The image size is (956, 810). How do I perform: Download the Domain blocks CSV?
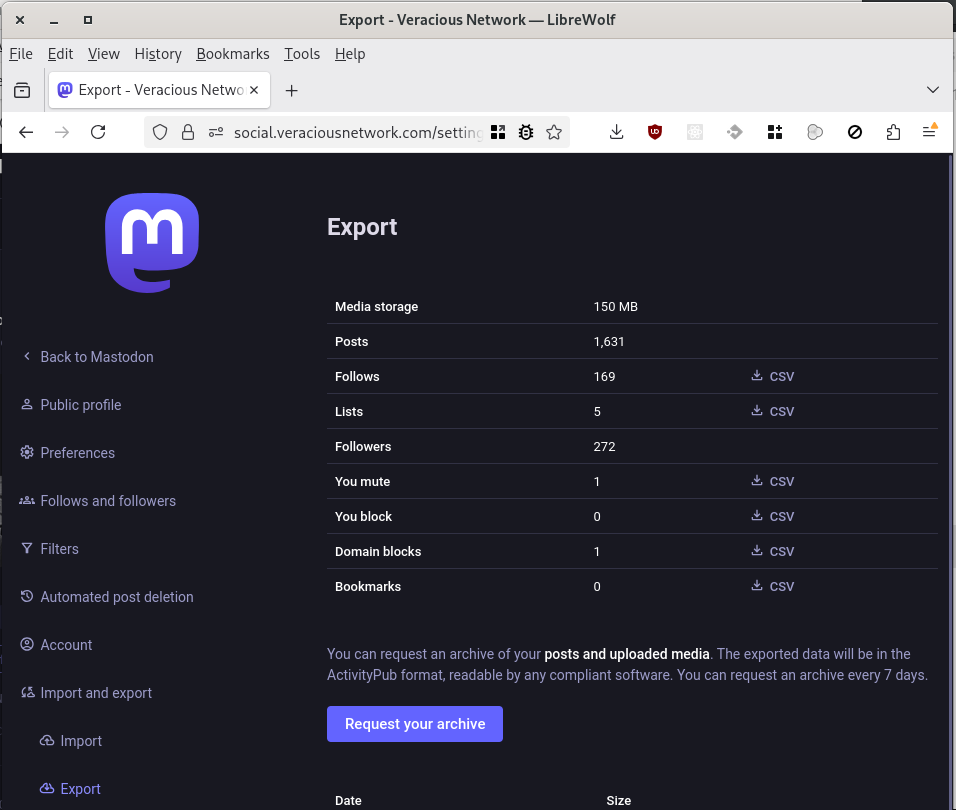[772, 552]
